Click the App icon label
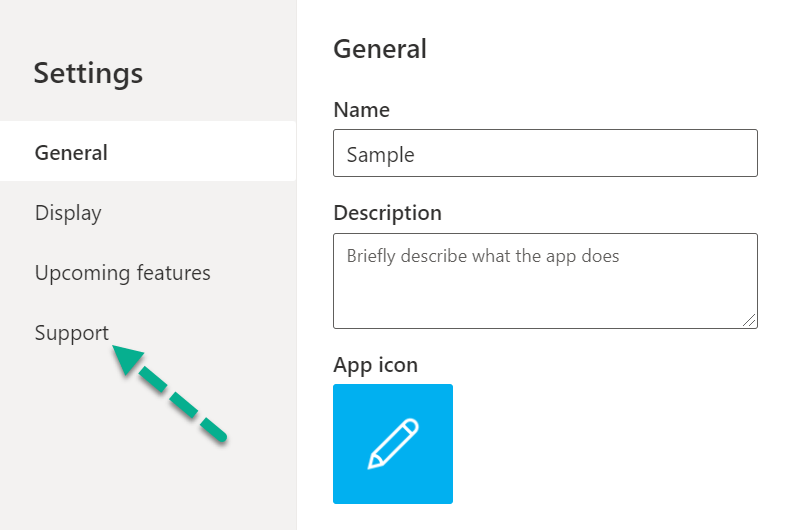The image size is (808, 530). coord(375,365)
